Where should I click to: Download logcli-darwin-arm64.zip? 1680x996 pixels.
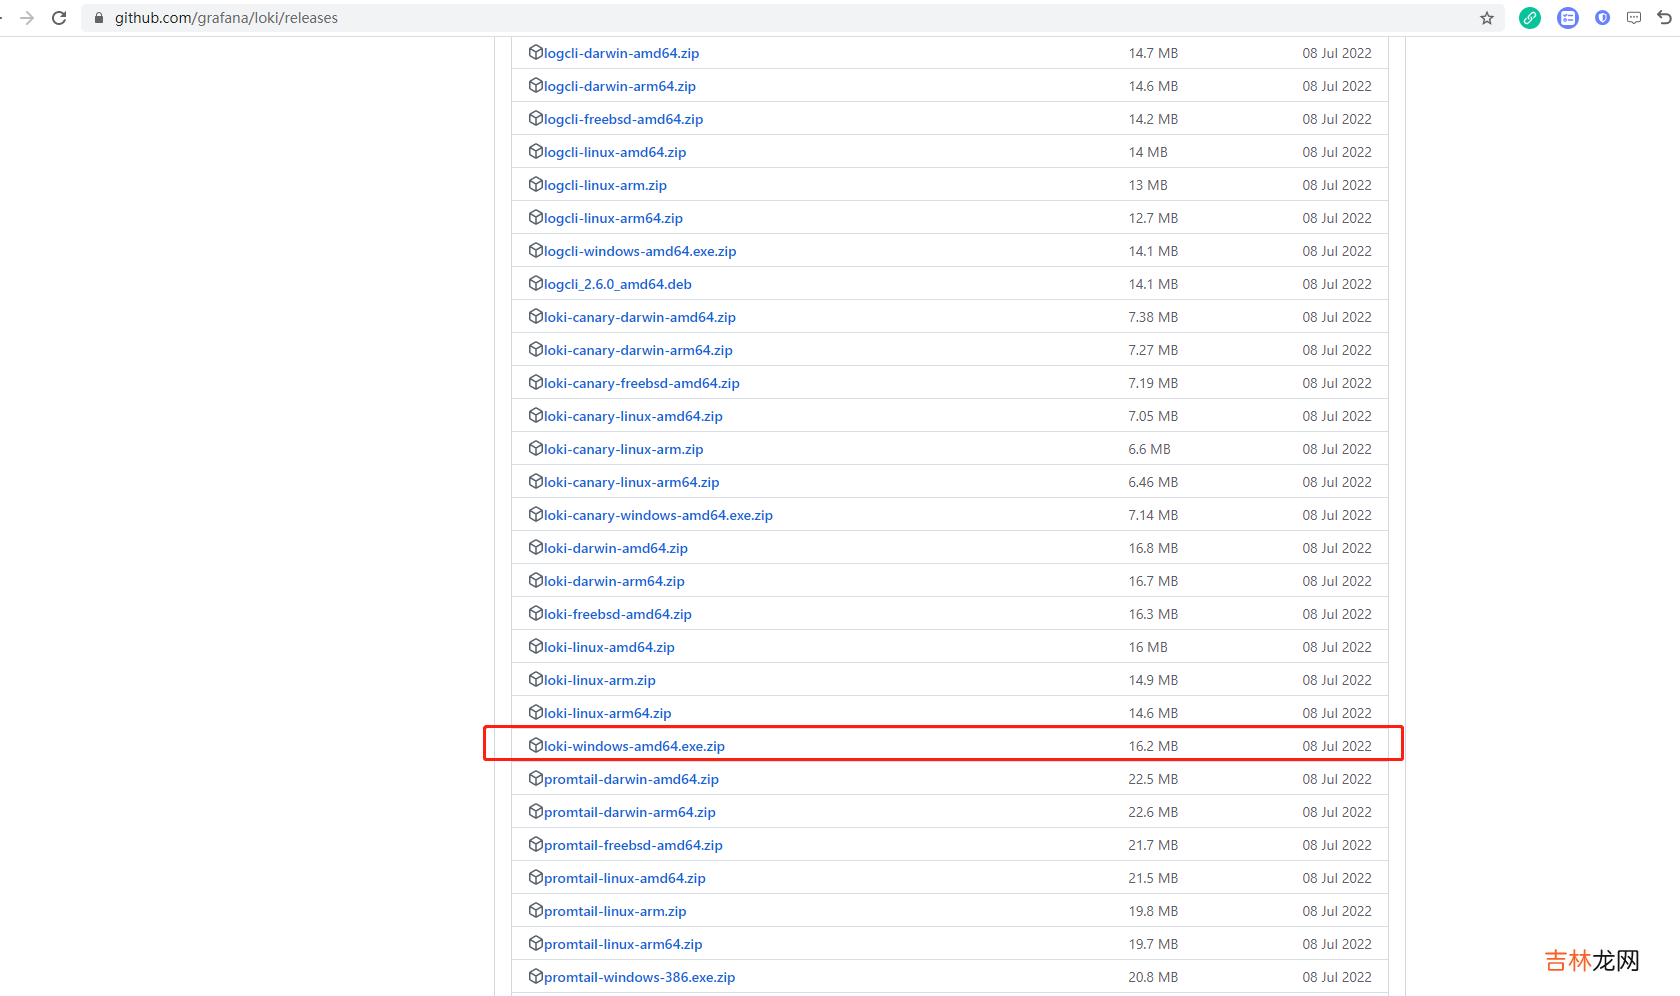(x=620, y=86)
